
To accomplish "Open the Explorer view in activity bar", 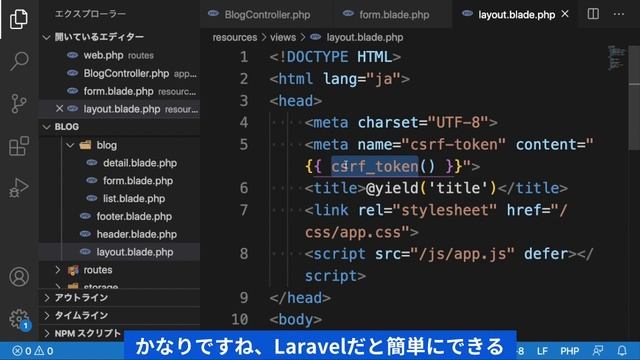I will point(19,19).
